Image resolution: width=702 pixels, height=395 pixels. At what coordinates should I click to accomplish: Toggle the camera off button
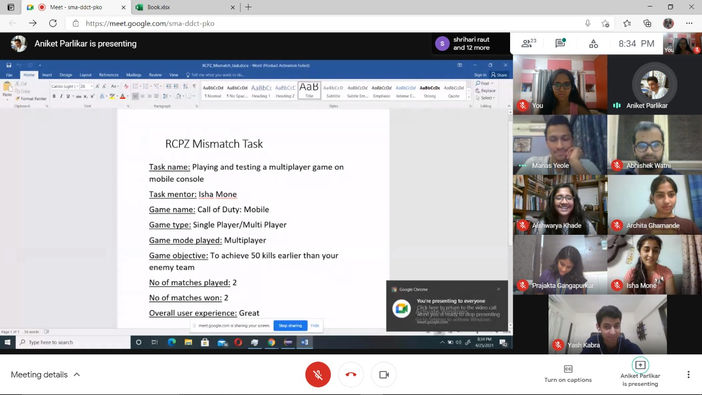[x=384, y=374]
